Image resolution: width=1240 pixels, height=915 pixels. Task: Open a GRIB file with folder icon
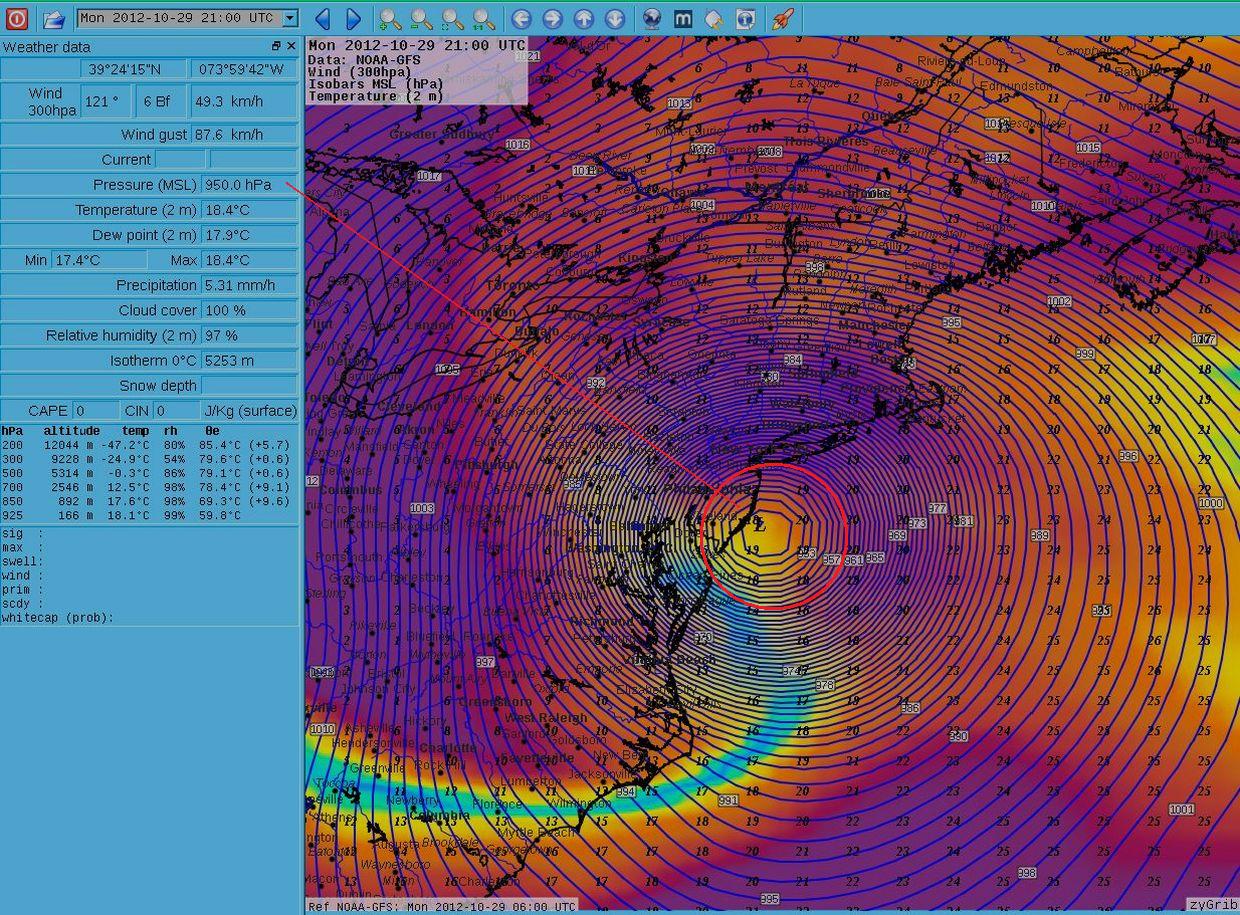point(53,18)
